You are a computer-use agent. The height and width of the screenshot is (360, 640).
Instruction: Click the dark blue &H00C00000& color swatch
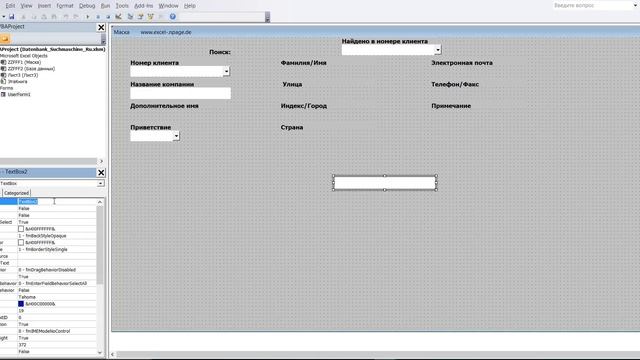pyautogui.click(x=21, y=304)
